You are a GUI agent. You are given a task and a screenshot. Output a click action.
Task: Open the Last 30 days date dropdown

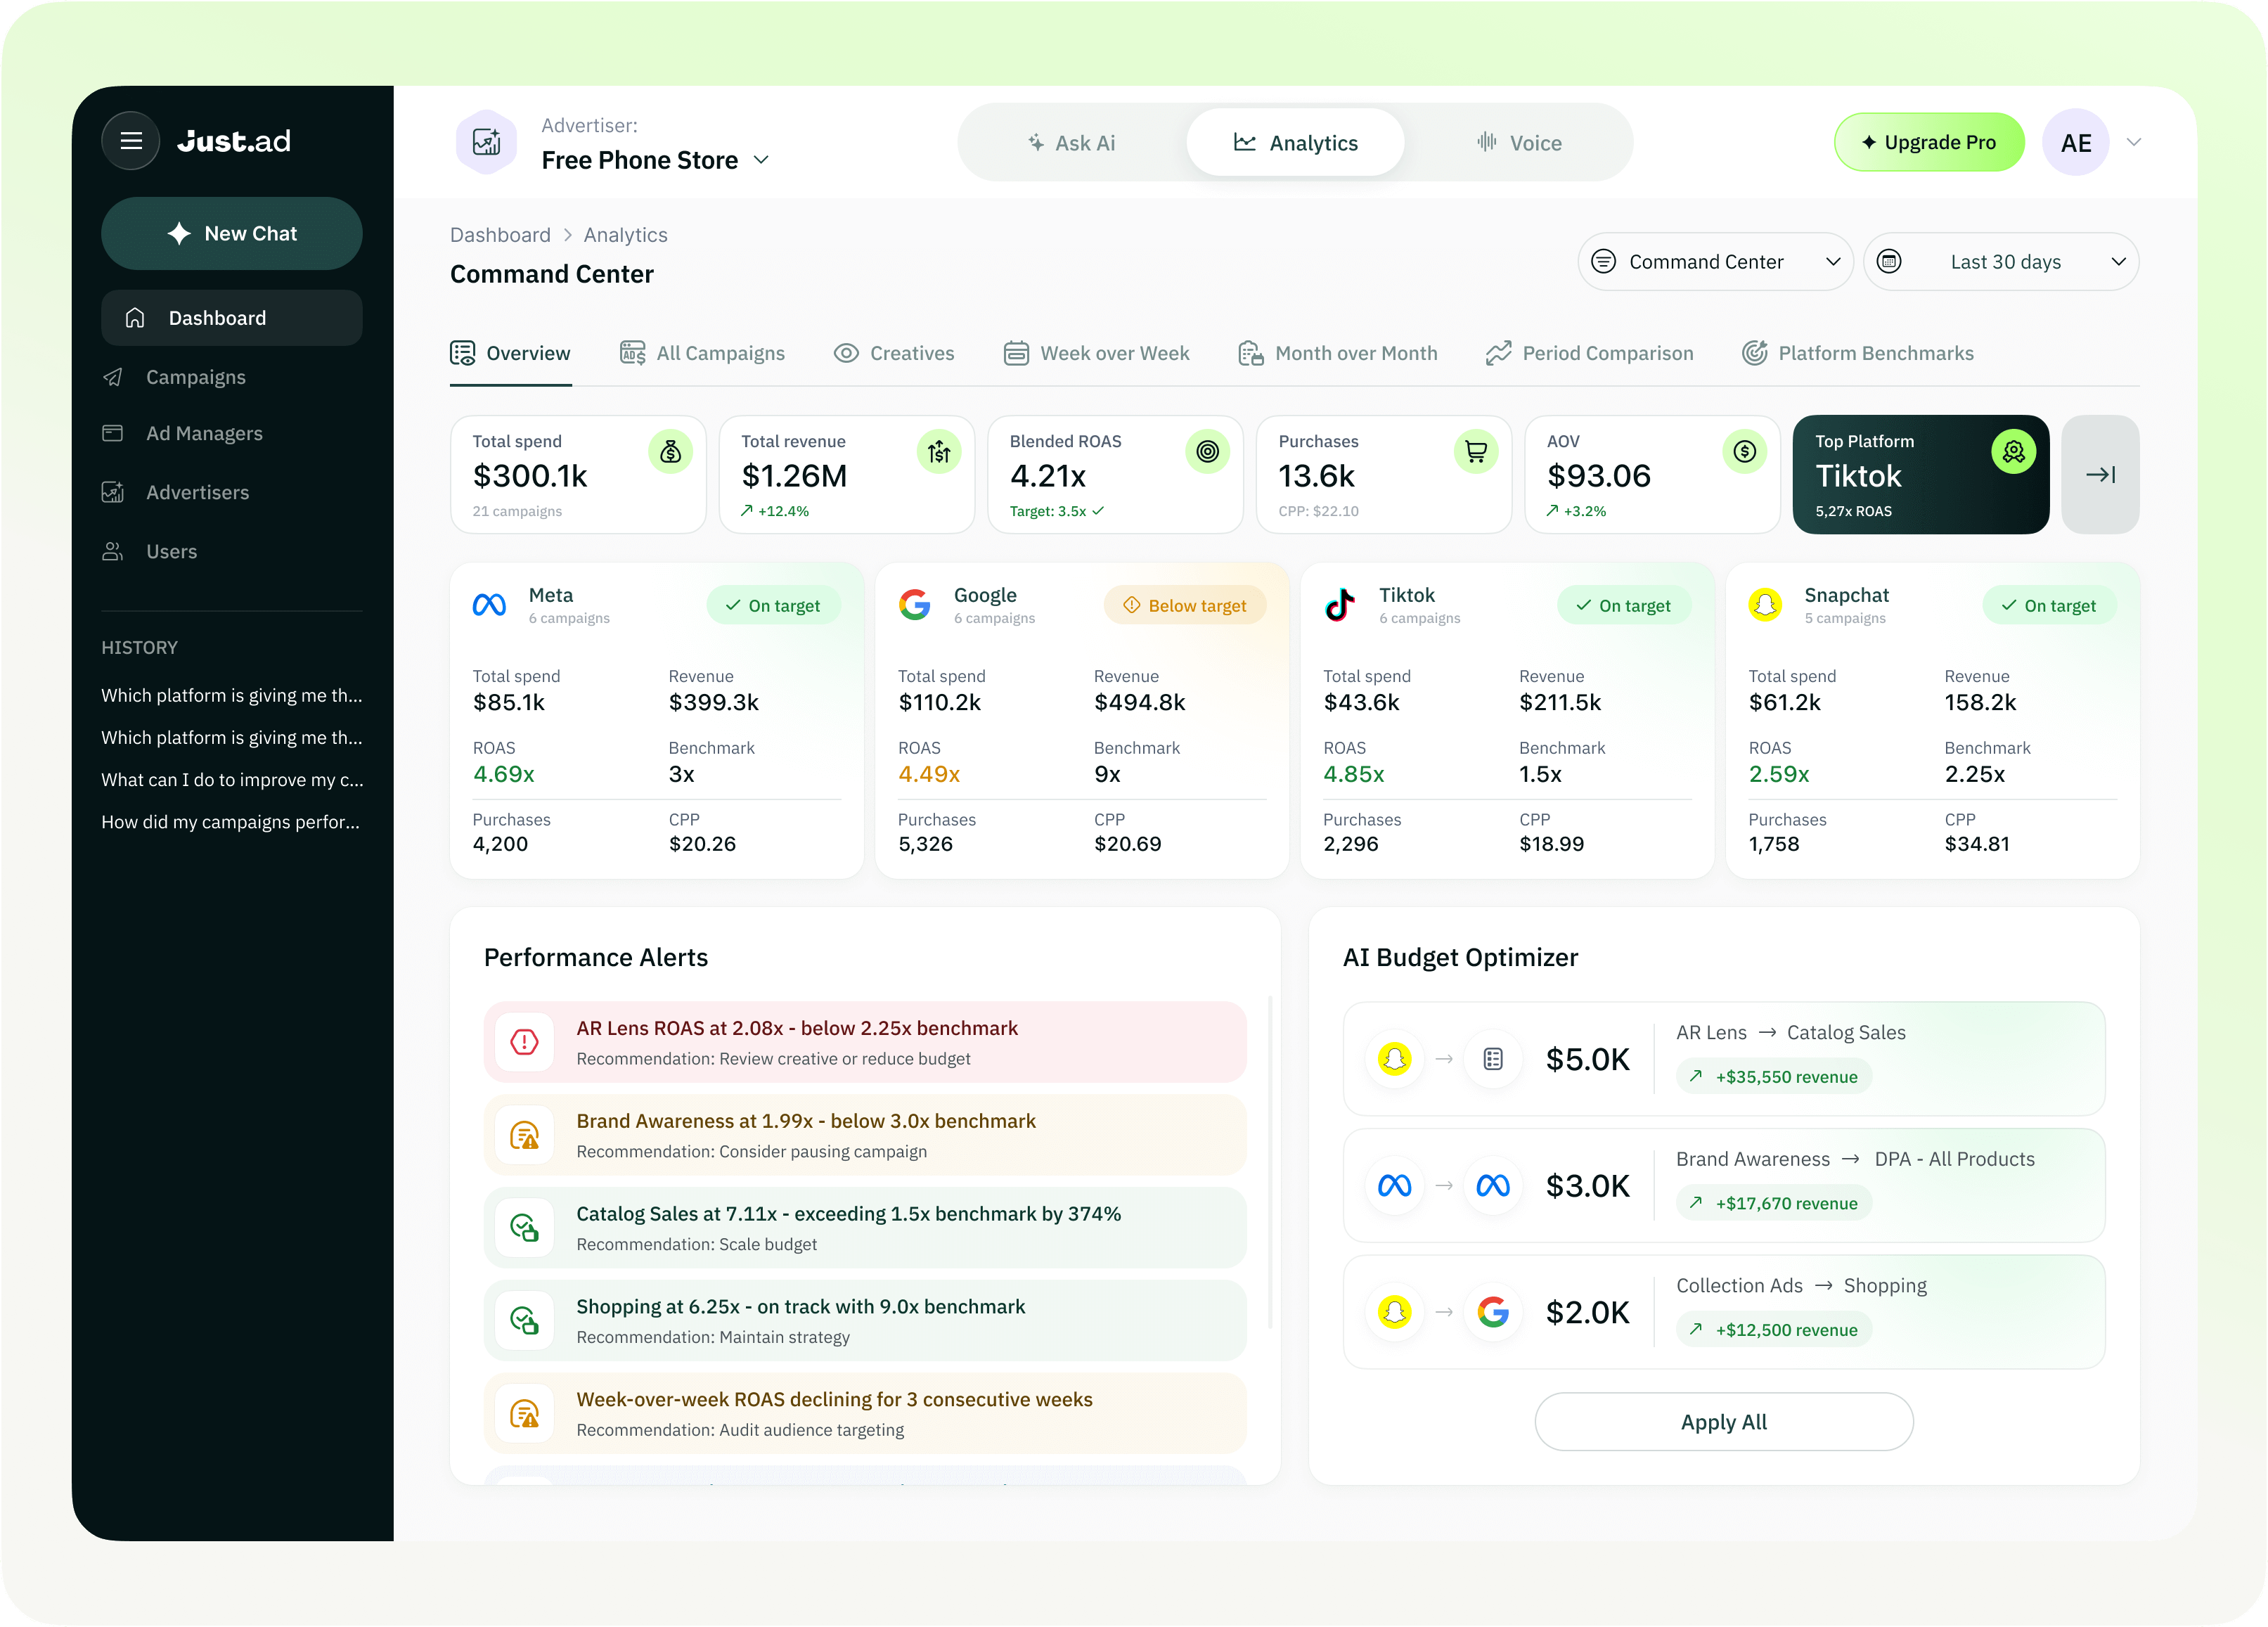2001,262
